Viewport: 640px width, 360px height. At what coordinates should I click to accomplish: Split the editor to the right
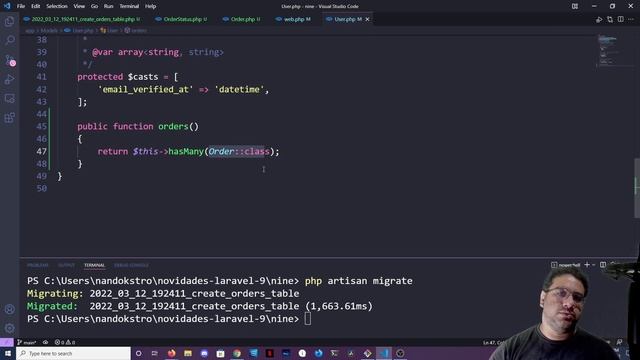tap(620, 19)
